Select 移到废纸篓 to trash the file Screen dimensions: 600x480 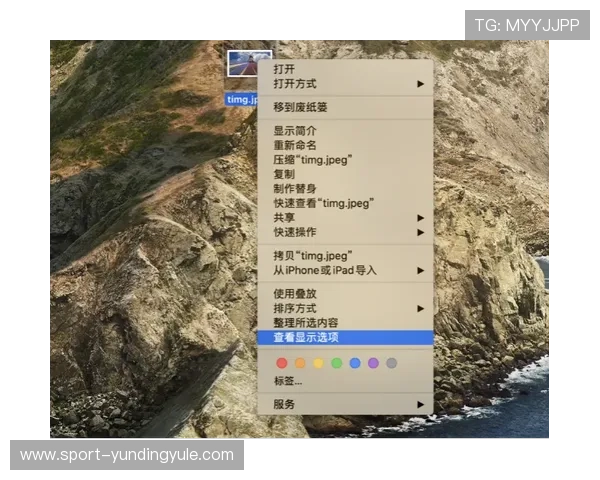[x=345, y=107]
